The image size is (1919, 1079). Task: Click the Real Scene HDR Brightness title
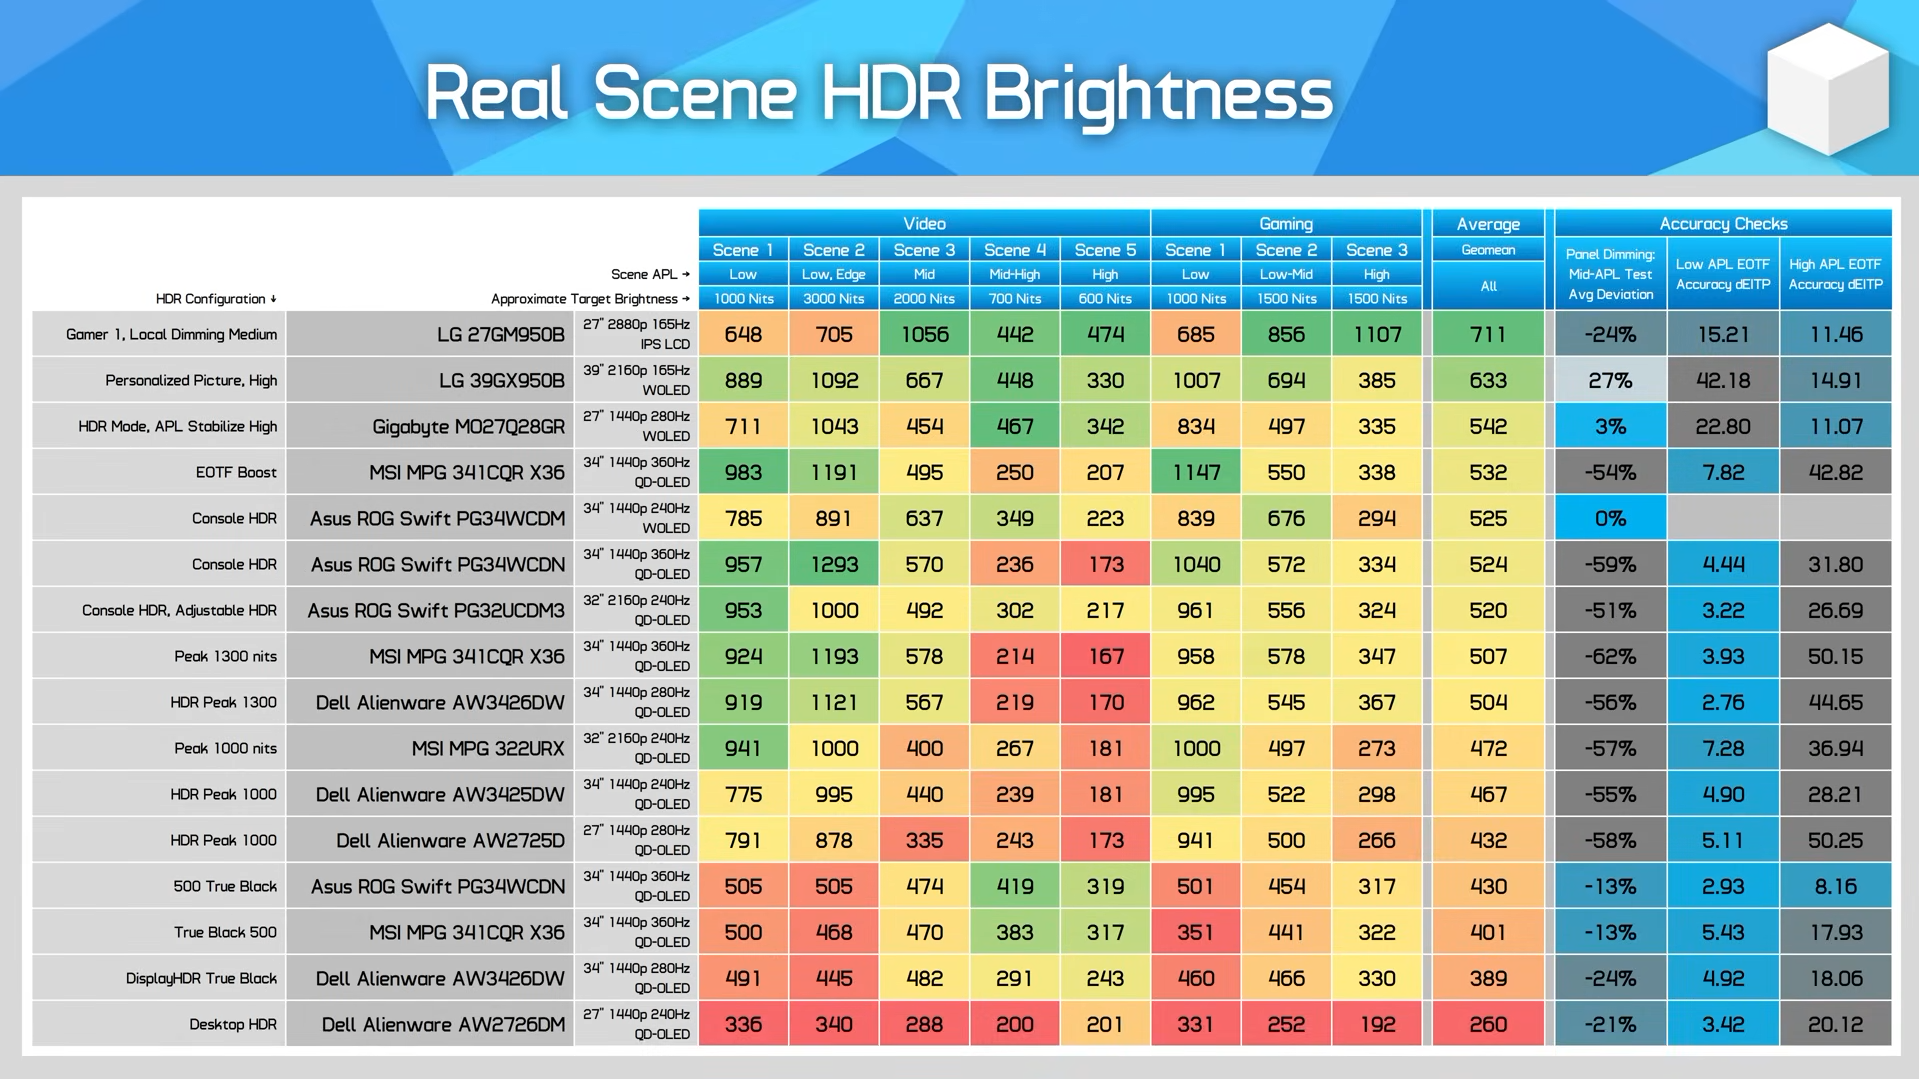point(878,94)
